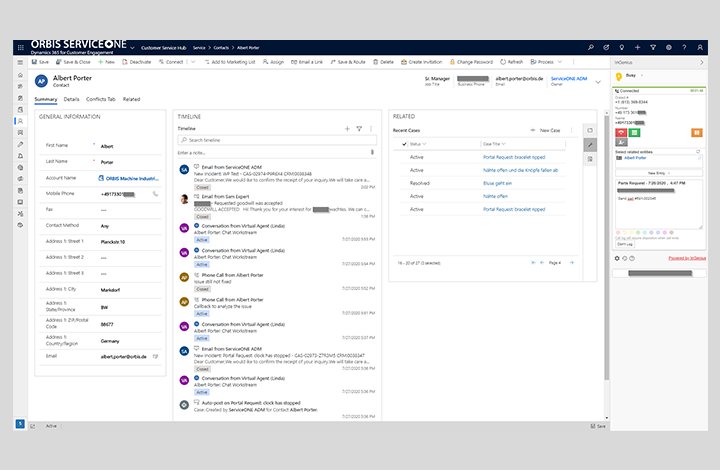Screen dimensions: 720x470
Task: Open the help question mark
Action: (x=684, y=47)
